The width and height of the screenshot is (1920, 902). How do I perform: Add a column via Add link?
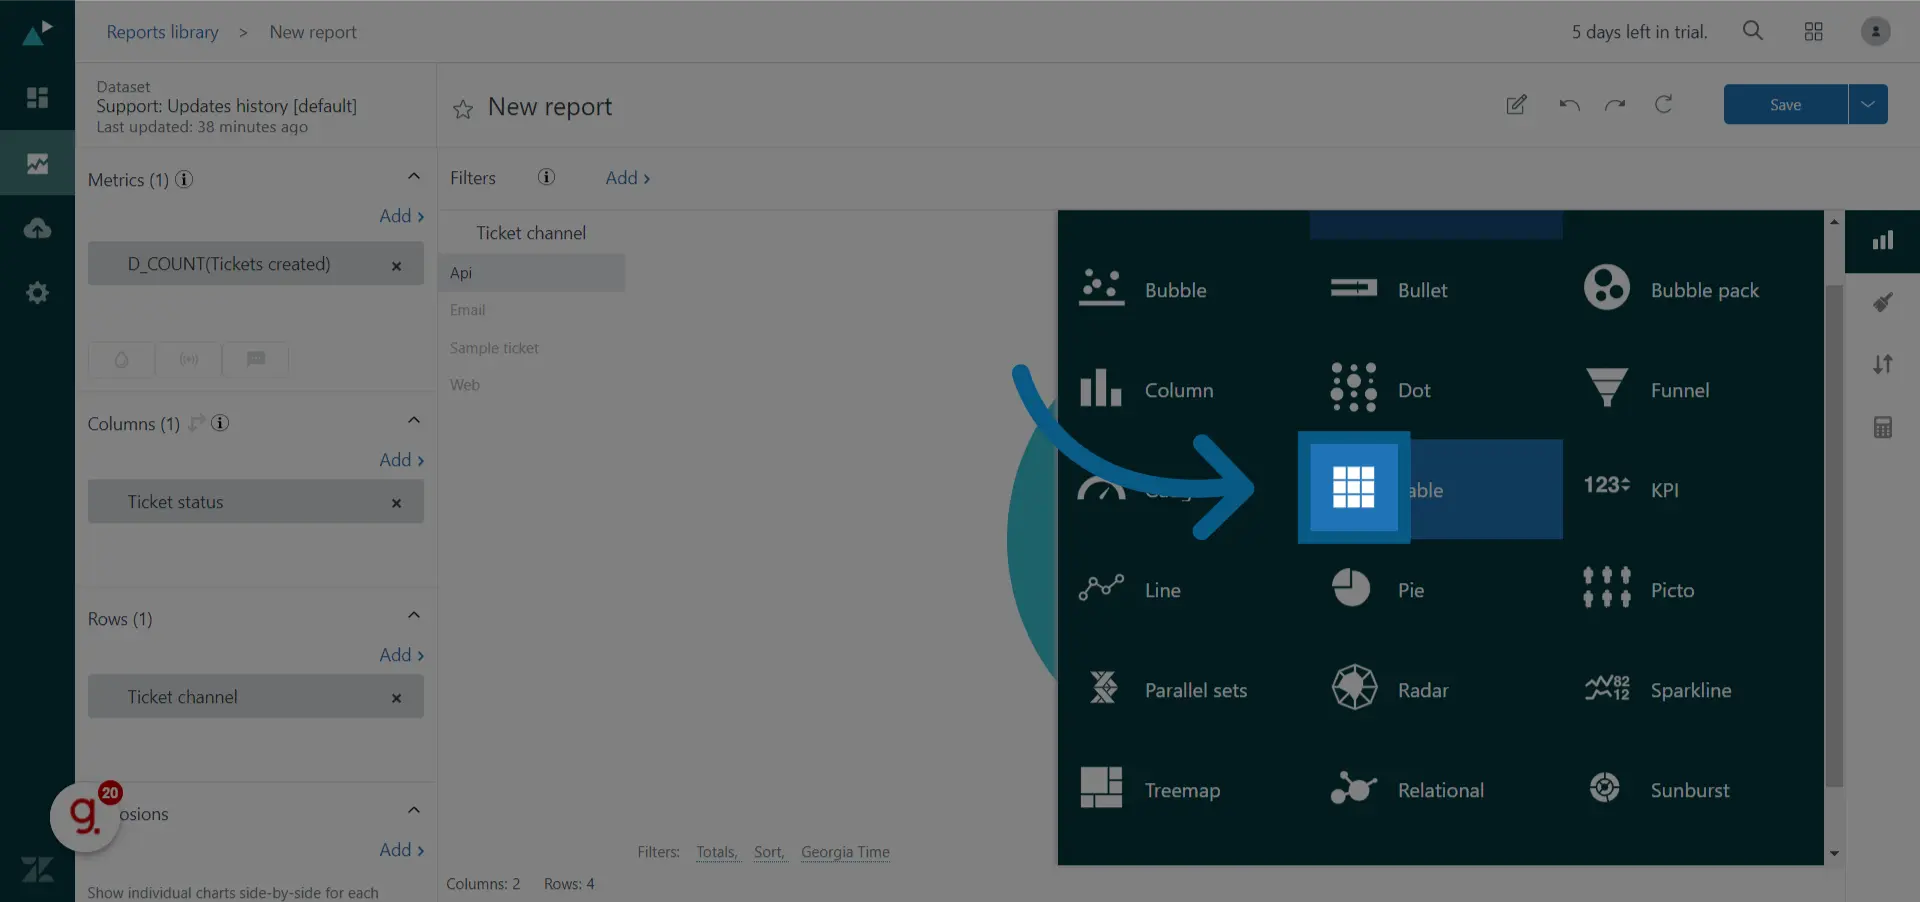coord(402,460)
